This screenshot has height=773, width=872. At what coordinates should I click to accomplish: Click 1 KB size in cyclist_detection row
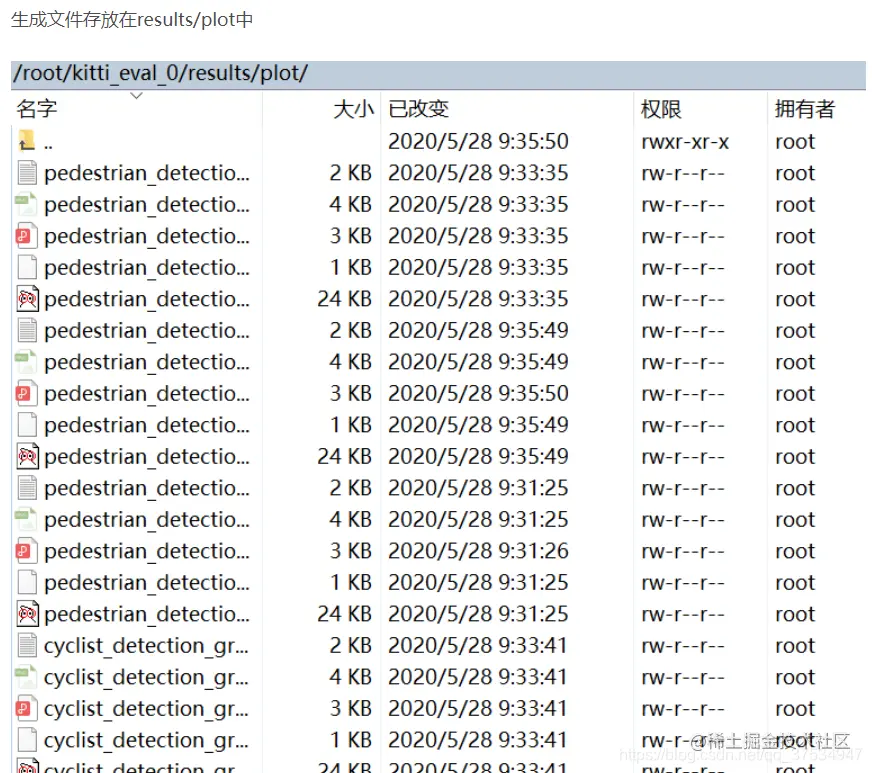click(x=351, y=740)
